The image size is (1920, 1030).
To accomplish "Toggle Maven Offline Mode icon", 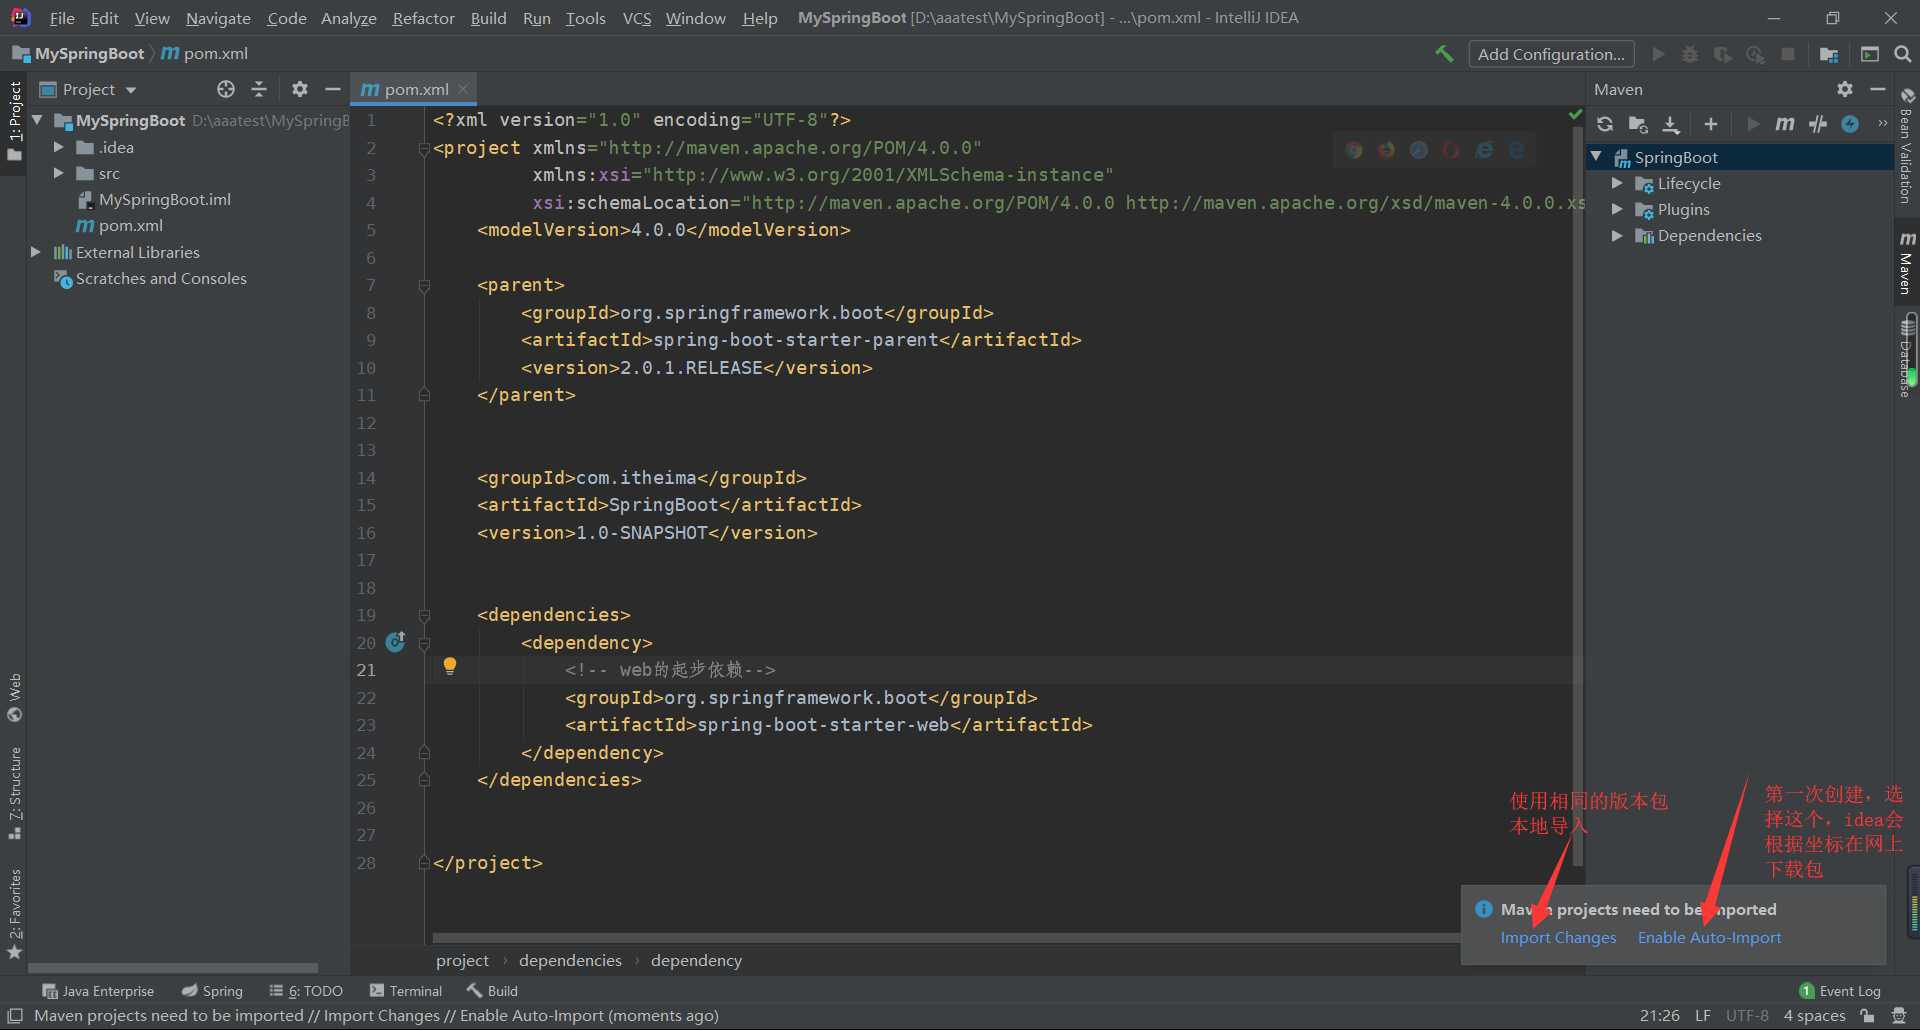I will [1818, 124].
